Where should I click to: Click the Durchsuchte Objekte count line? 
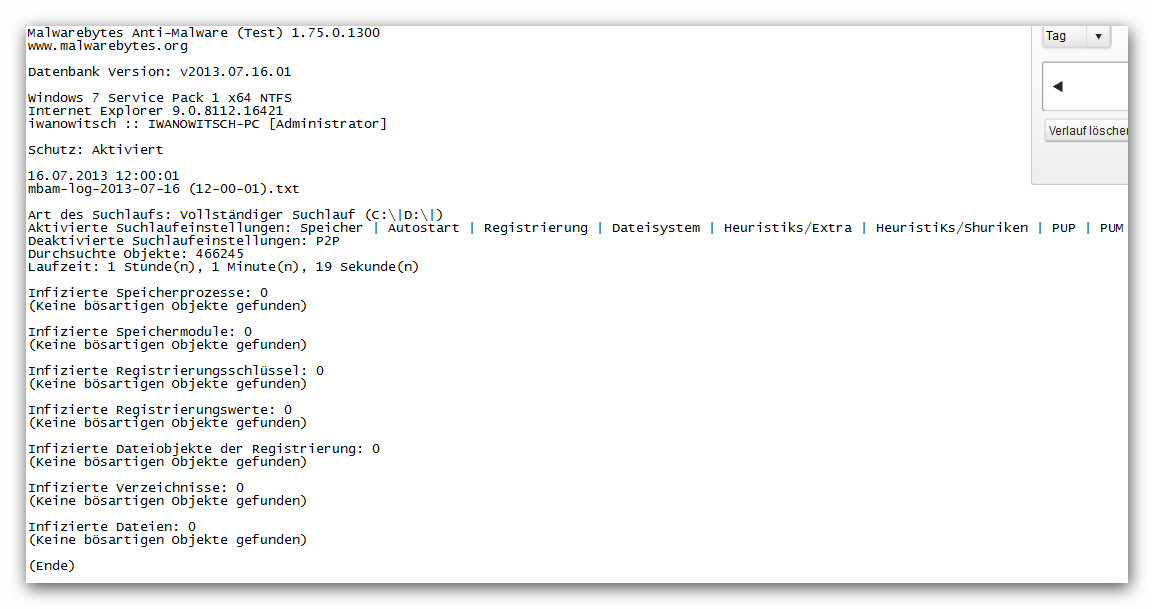[135, 254]
